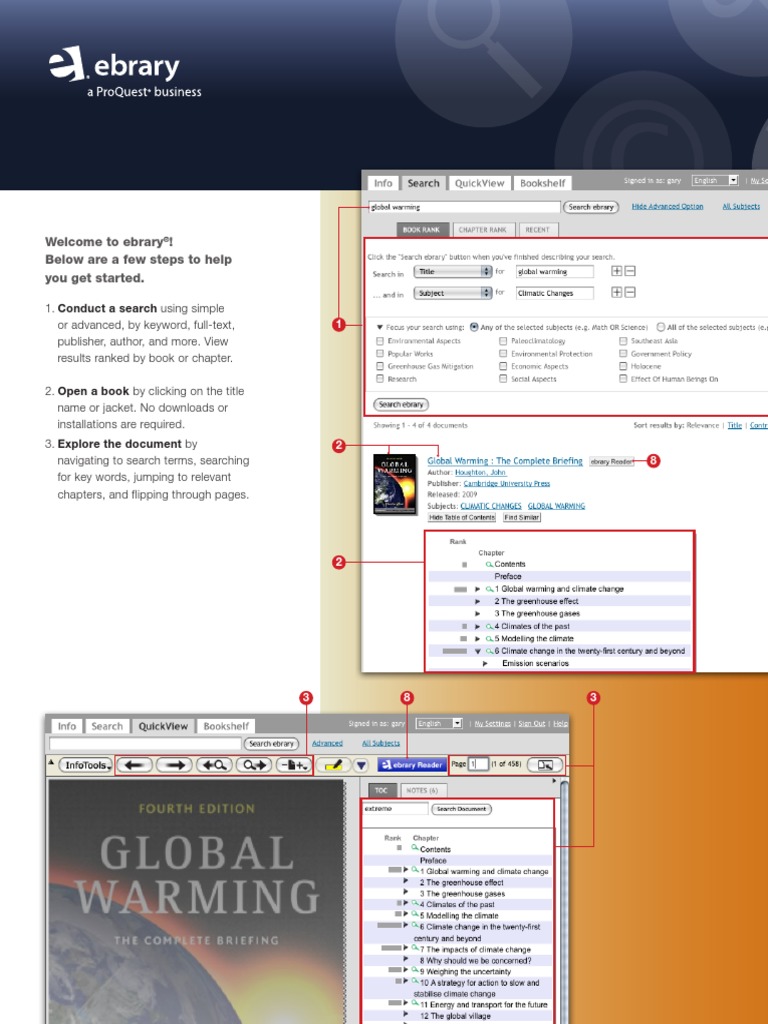Viewport: 768px width, 1024px height.
Task: Expand '2 The greenhouse effect' in search results
Action: point(477,601)
